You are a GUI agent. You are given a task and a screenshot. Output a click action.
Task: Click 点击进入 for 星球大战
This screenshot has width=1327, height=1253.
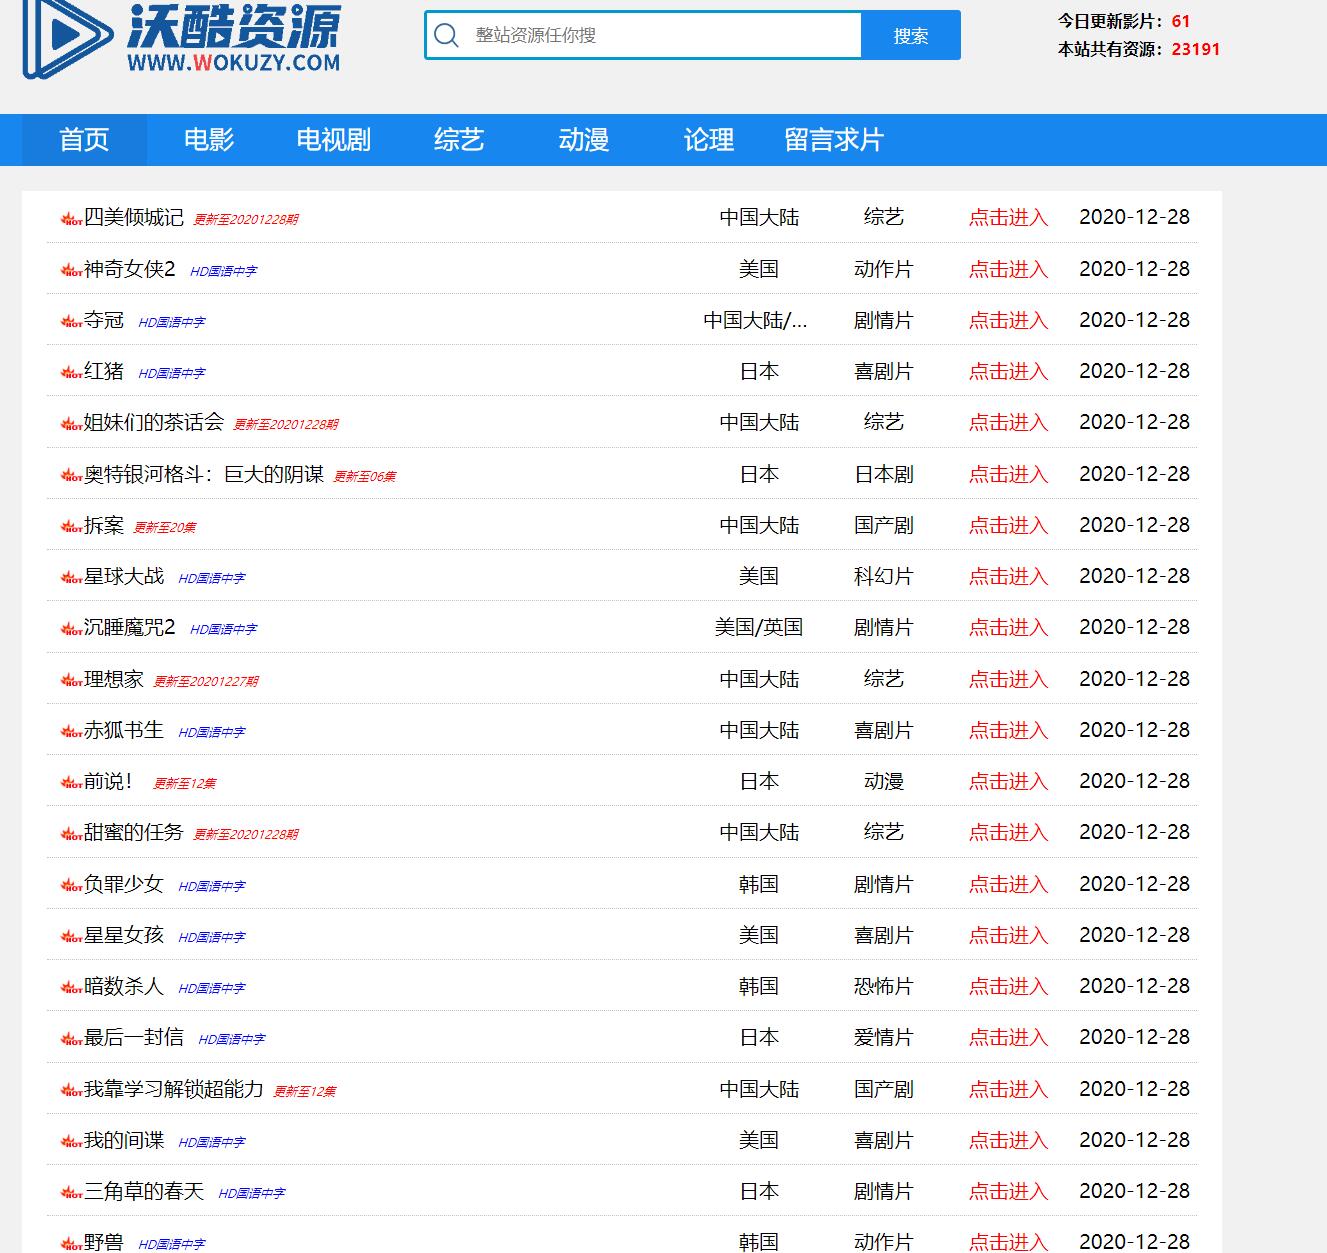[1008, 576]
